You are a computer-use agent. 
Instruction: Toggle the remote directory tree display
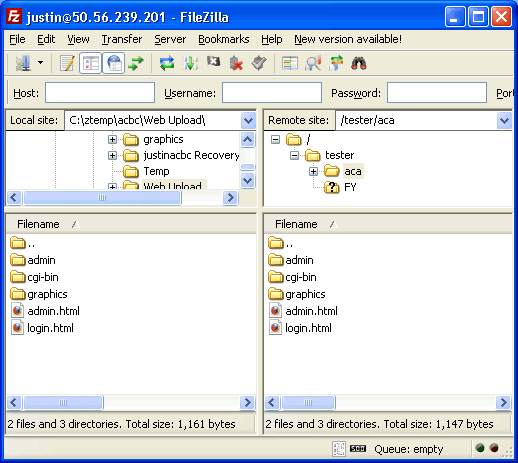click(x=113, y=63)
